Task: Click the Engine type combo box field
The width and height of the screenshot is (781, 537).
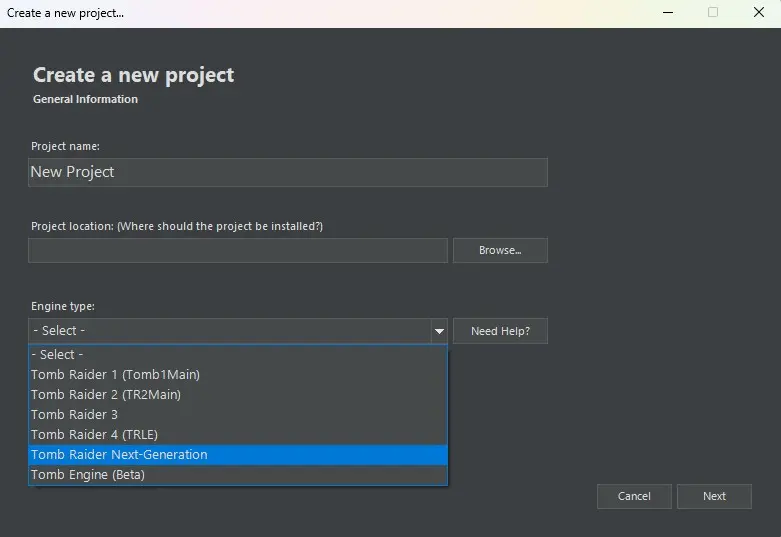Action: pyautogui.click(x=228, y=331)
